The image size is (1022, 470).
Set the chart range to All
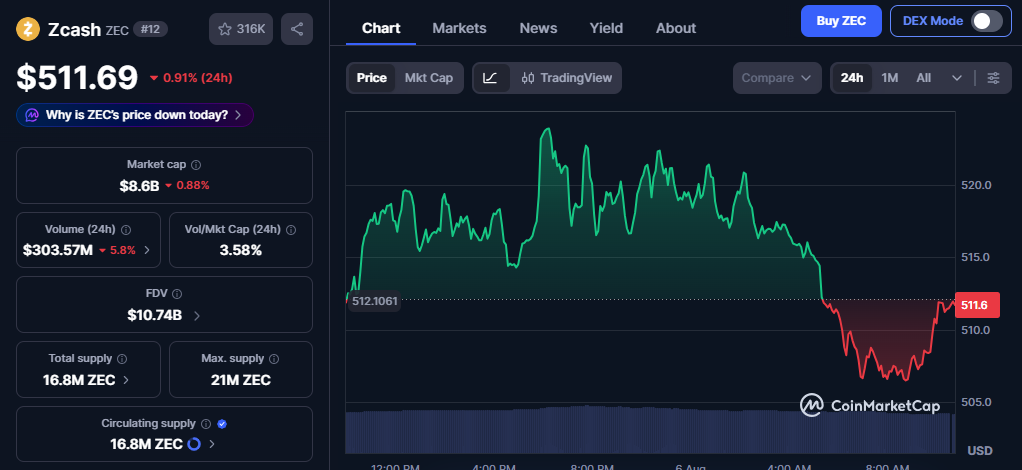tap(924, 78)
